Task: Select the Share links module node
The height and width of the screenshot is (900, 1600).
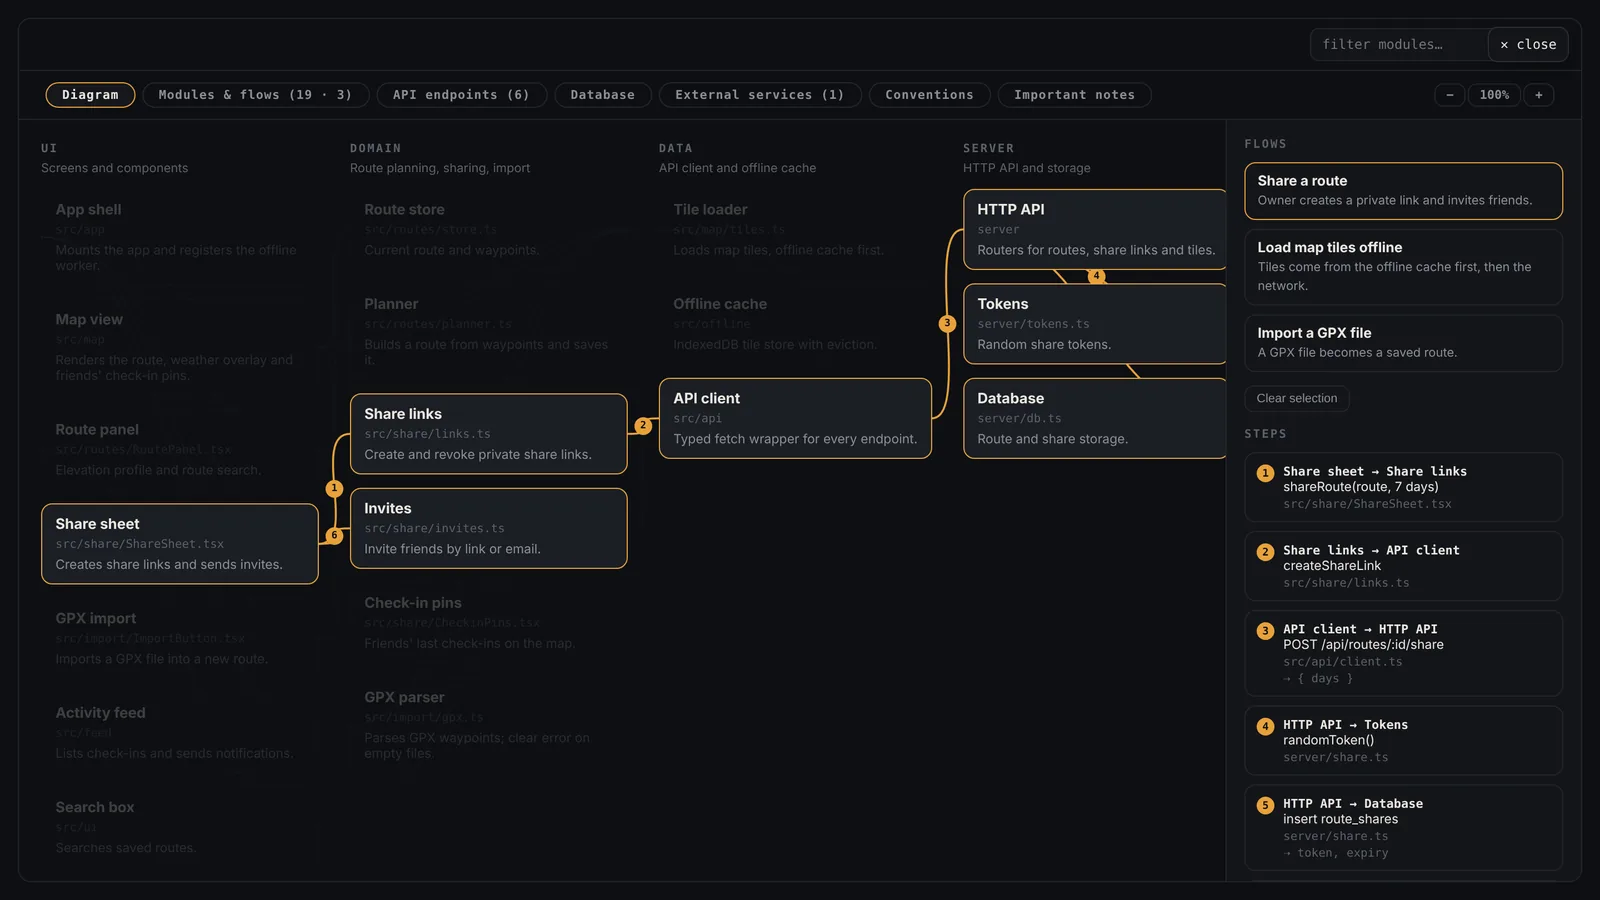Action: [489, 434]
